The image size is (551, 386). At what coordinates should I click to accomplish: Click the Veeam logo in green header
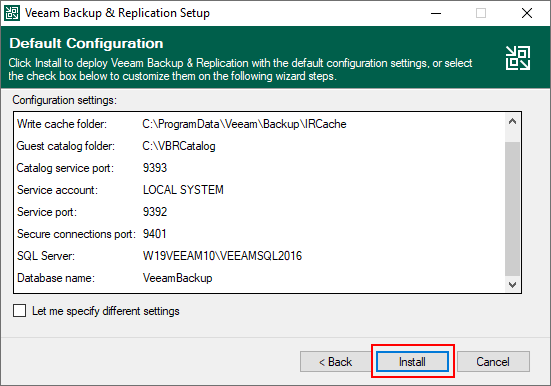coord(518,58)
